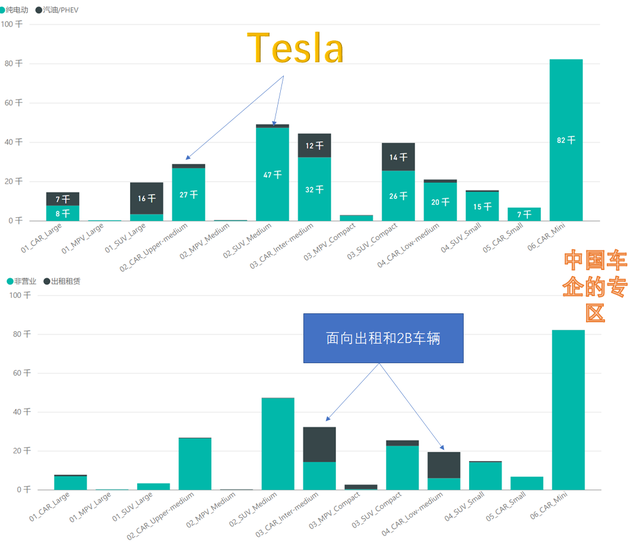Select the 15千 bar for SUV_Small
The width and height of the screenshot is (640, 543).
coord(482,206)
